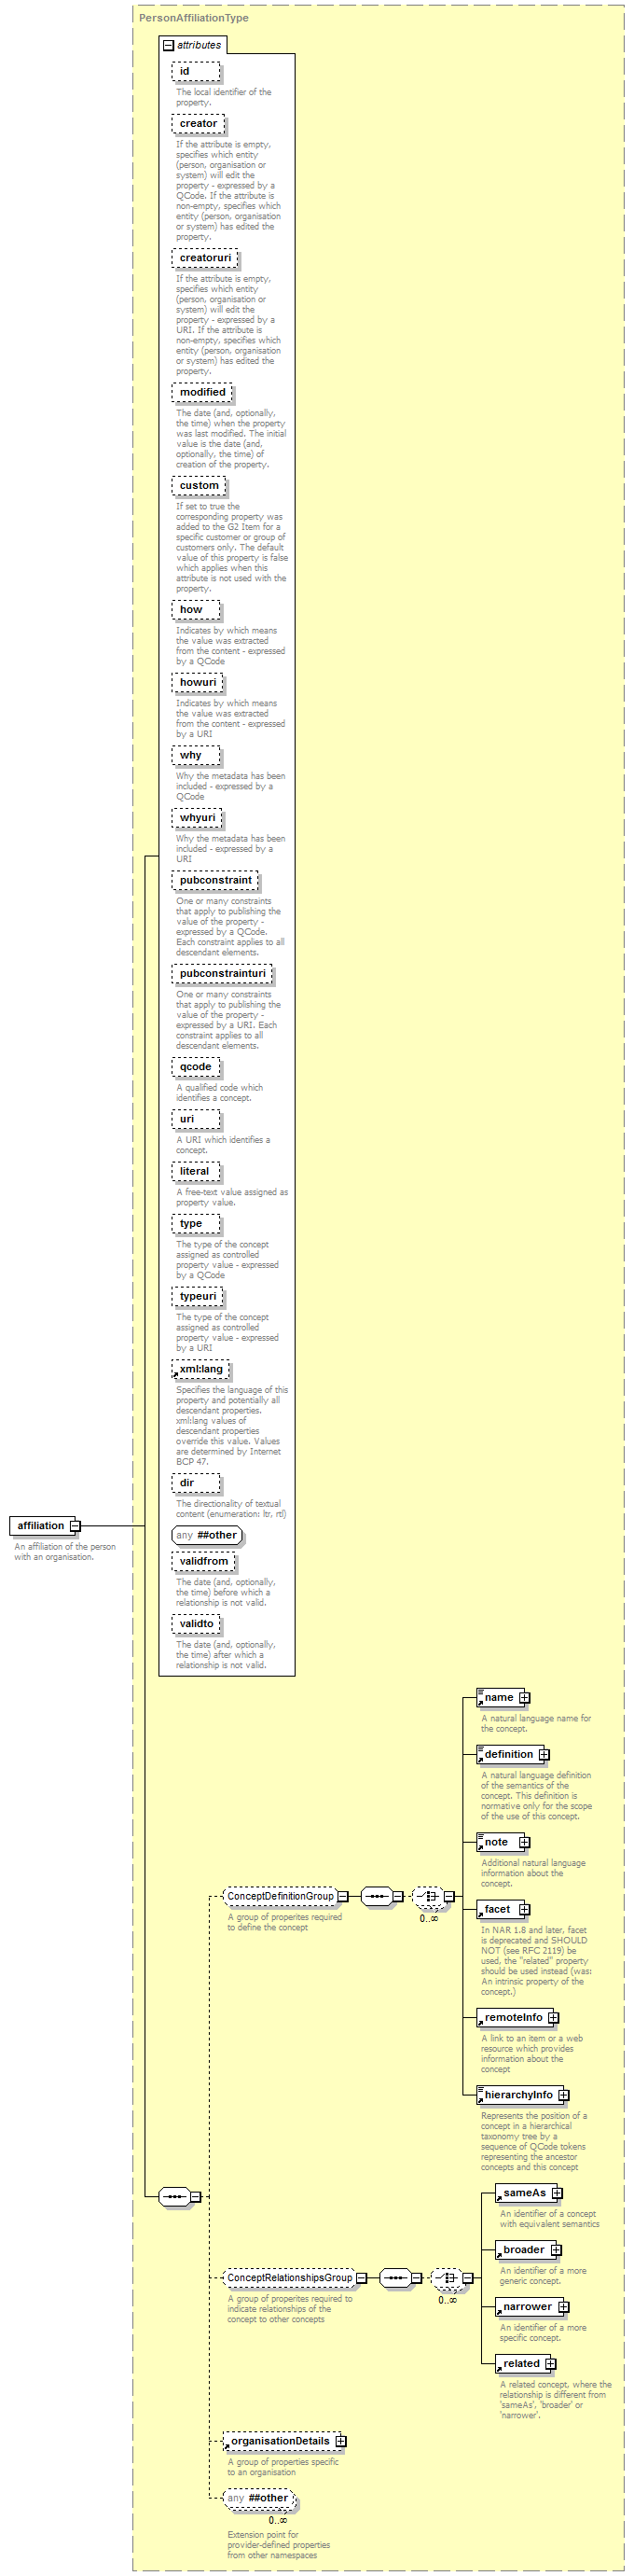Screen dimensions: 634x2576
Task: Click the choice compositor icon before name element
Action: (x=428, y=1896)
